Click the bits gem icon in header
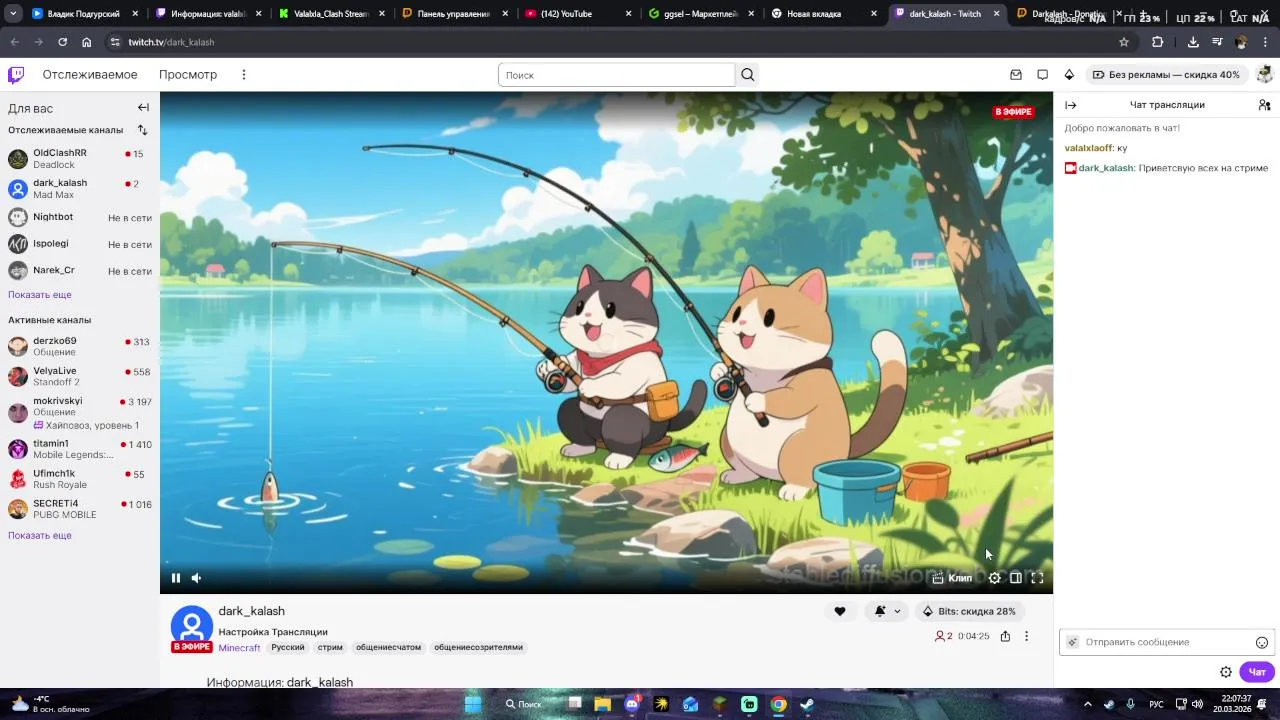The width and height of the screenshot is (1280, 720). (x=1069, y=75)
